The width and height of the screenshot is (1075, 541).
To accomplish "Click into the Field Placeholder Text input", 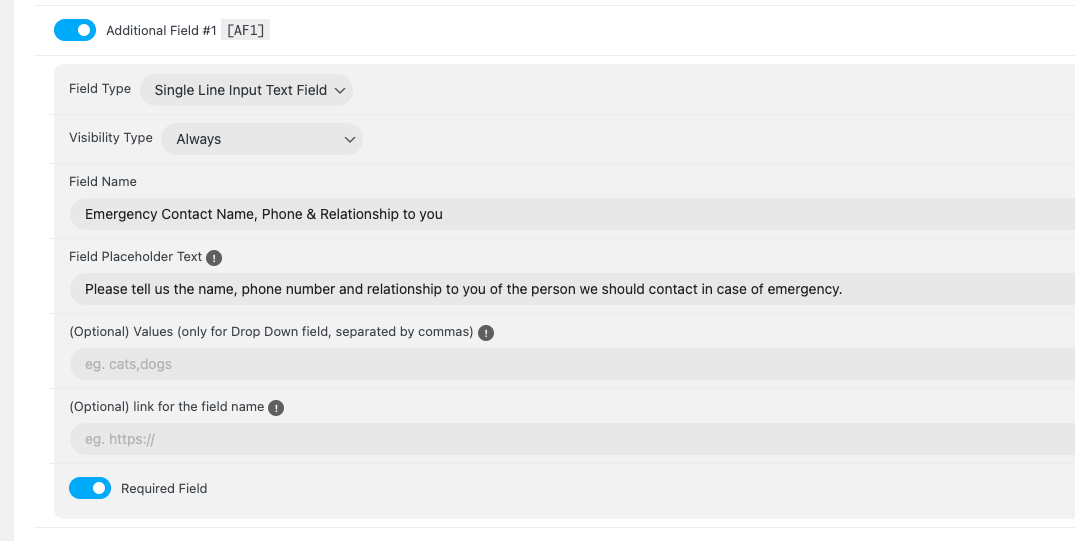I will point(572,289).
